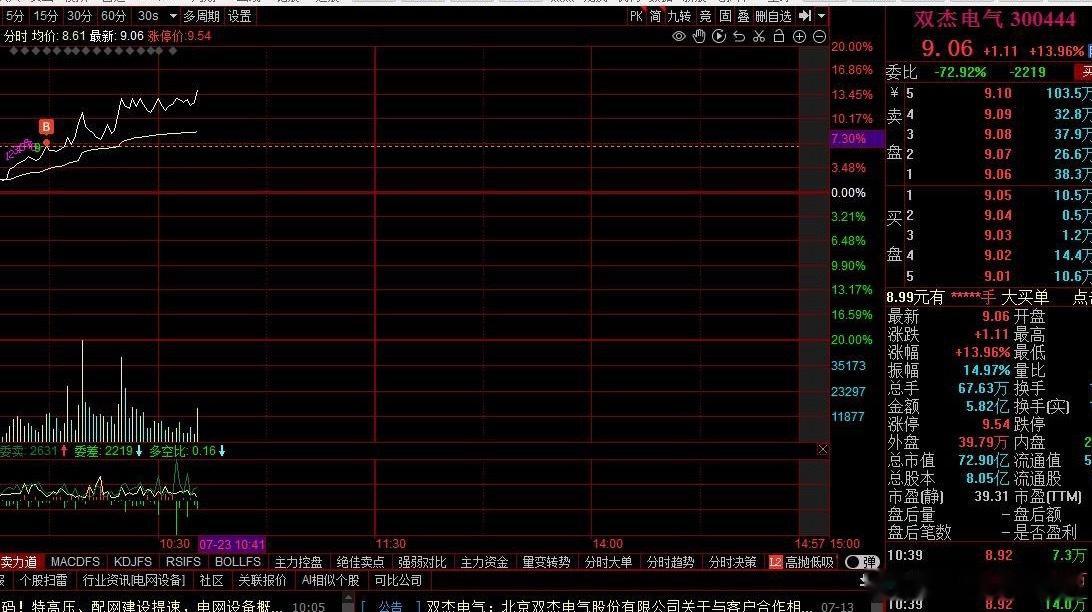
Task: Click buy level 1 price 9.05
Action: [997, 195]
